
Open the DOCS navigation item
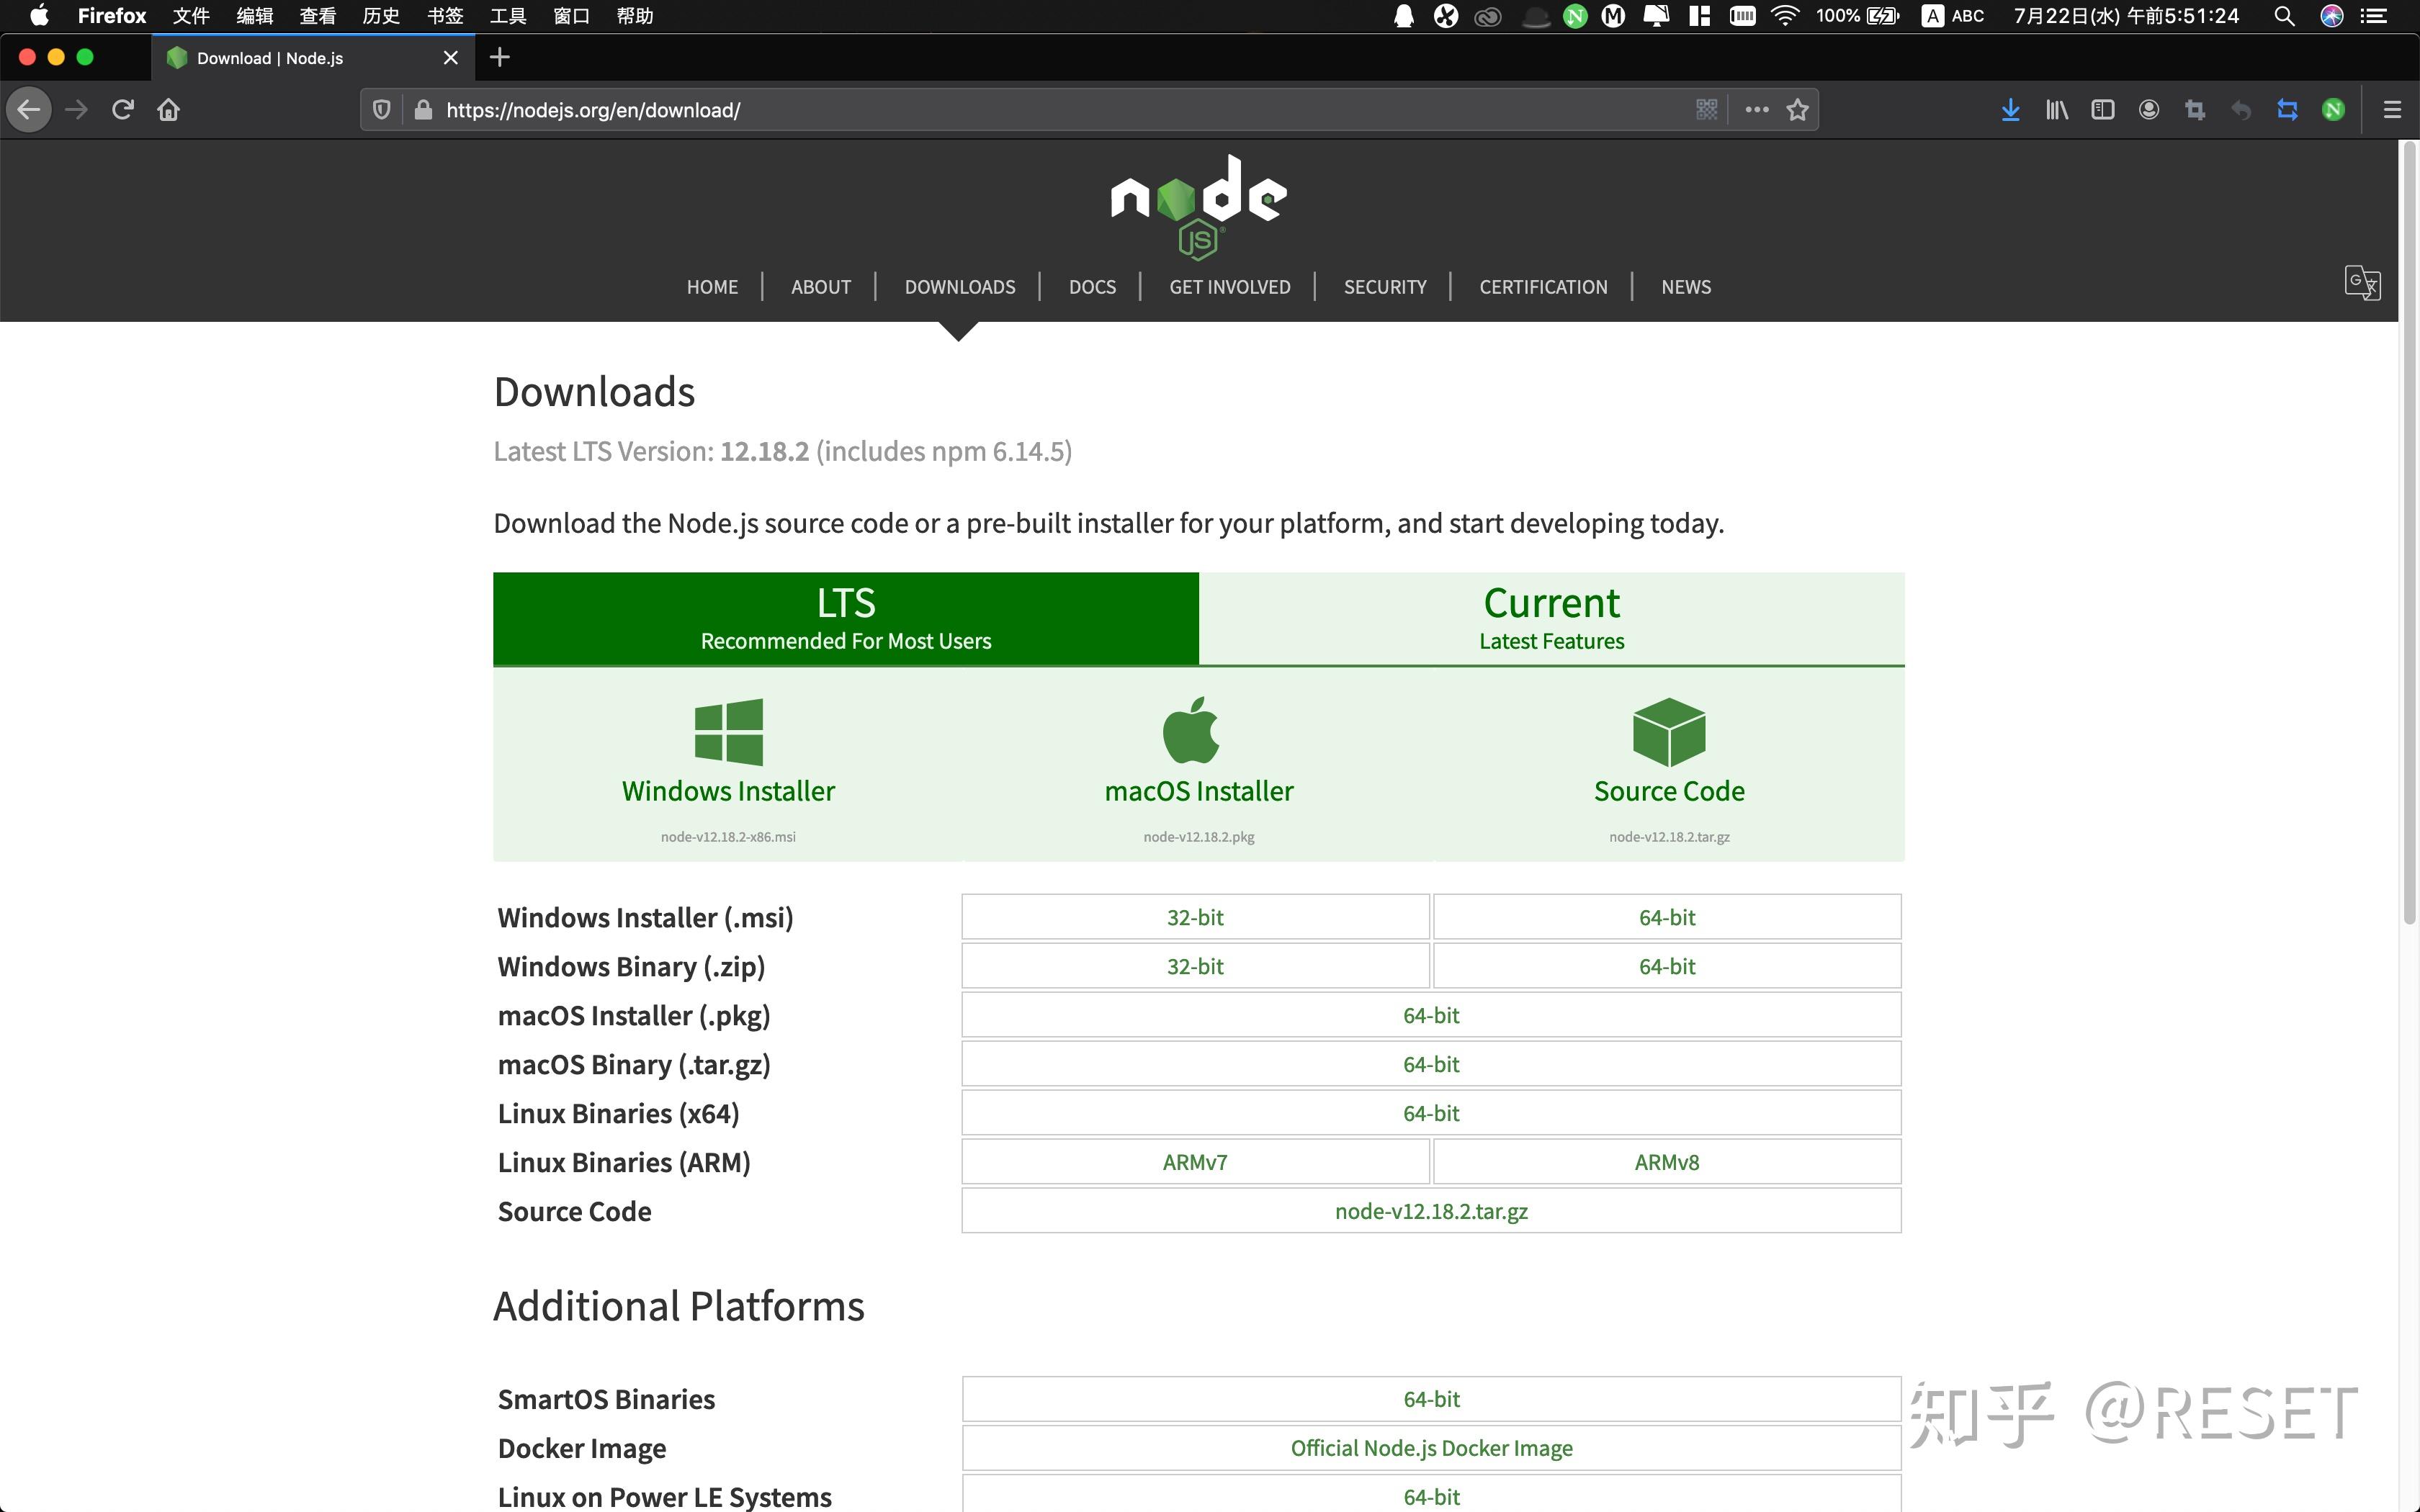point(1091,287)
